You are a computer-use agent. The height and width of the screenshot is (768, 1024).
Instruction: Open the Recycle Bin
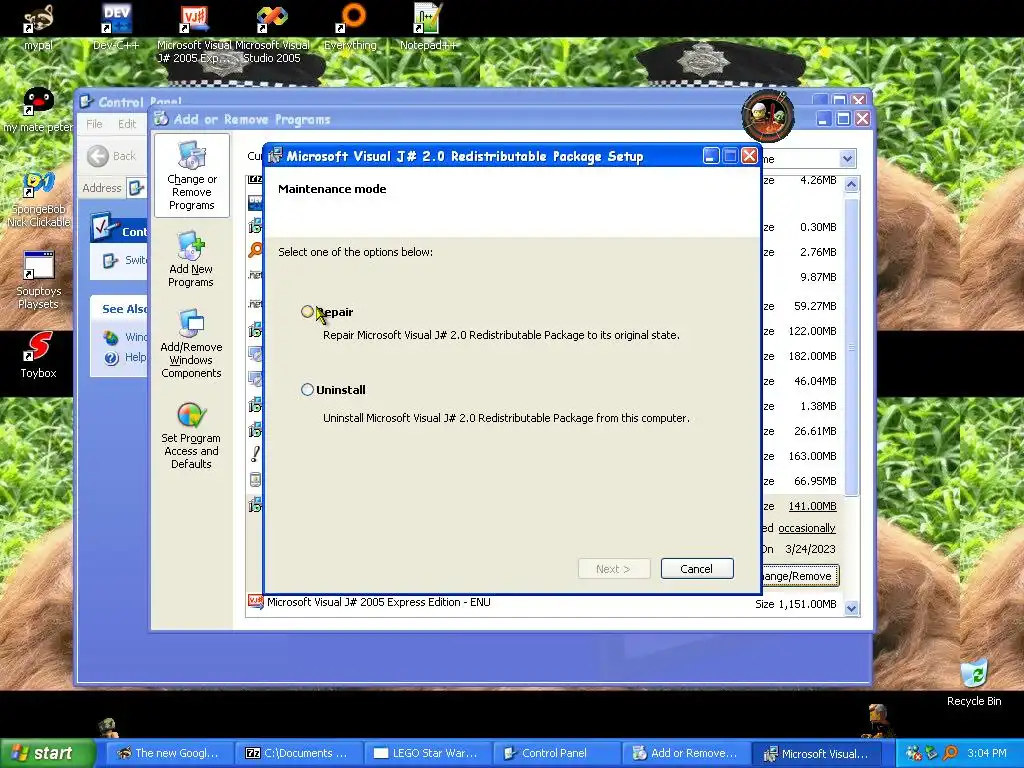point(974,683)
